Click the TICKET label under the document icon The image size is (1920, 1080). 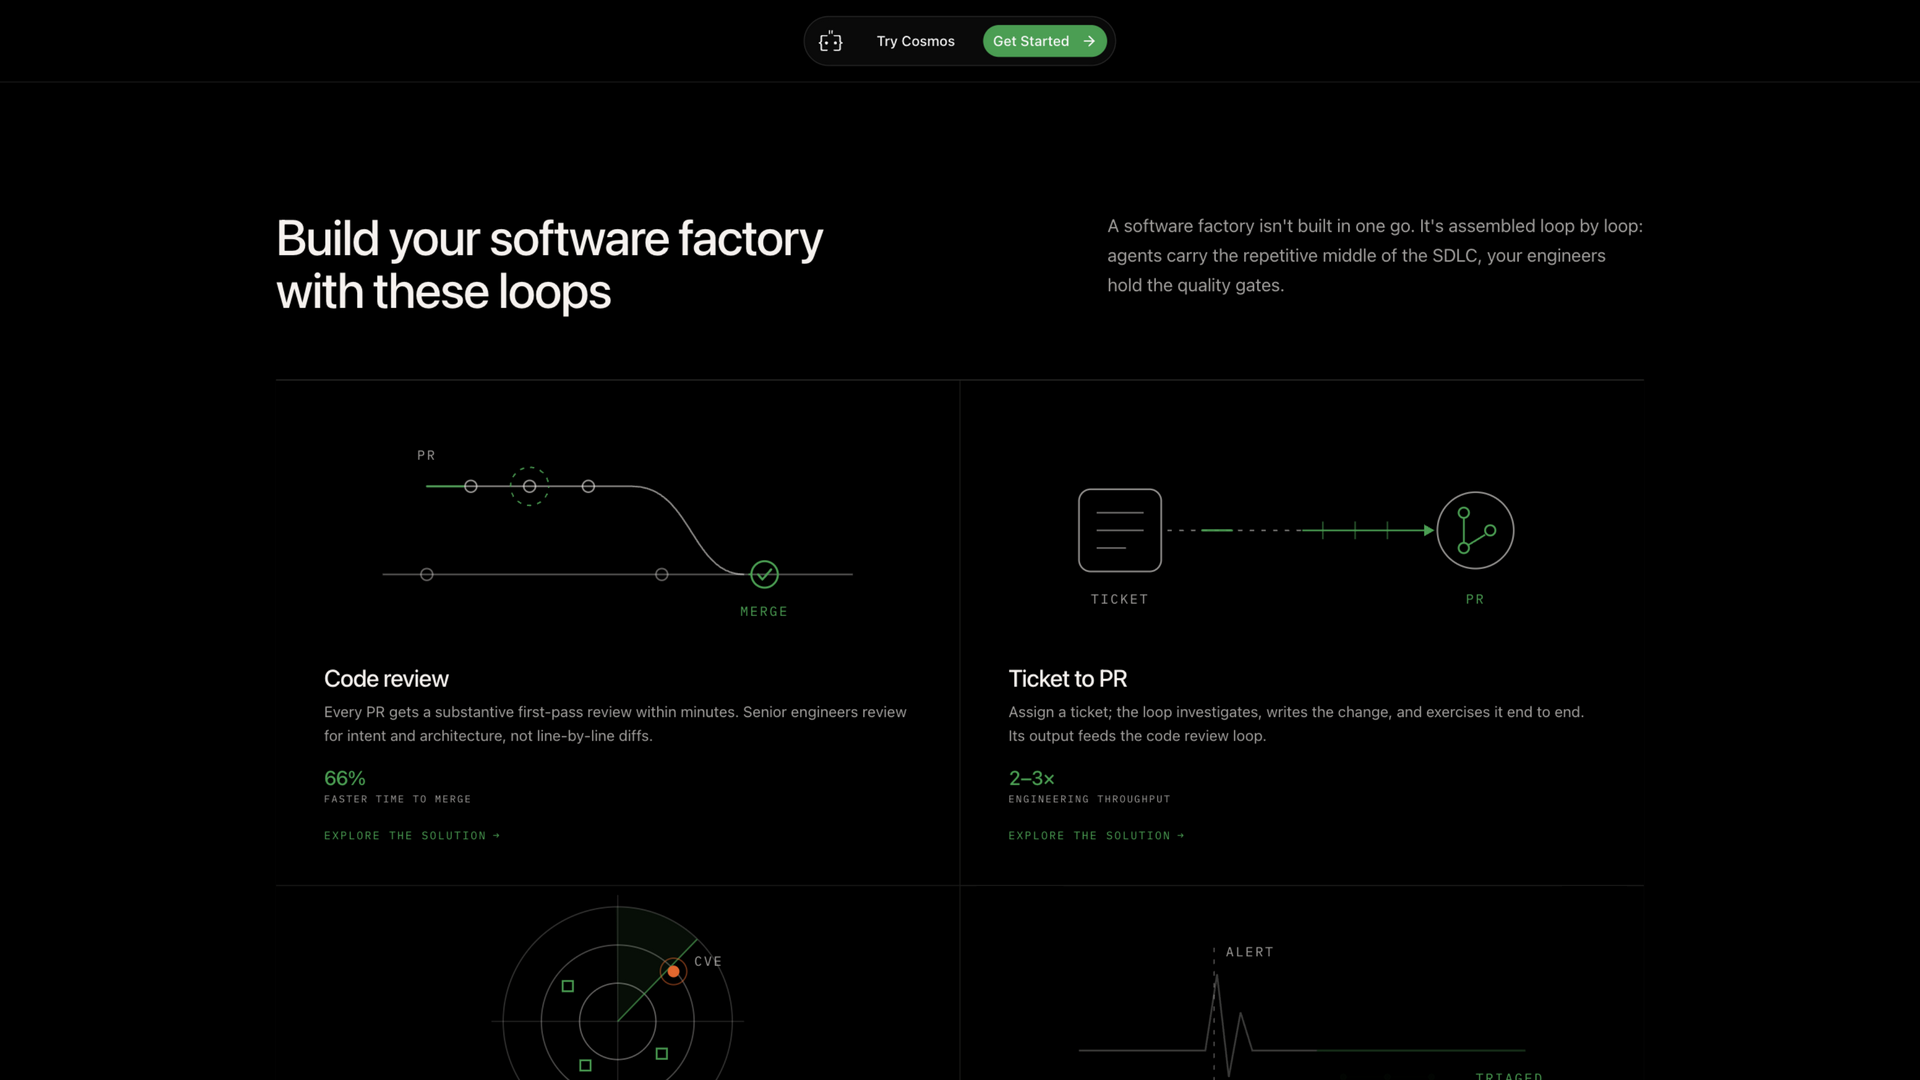[x=1119, y=599]
